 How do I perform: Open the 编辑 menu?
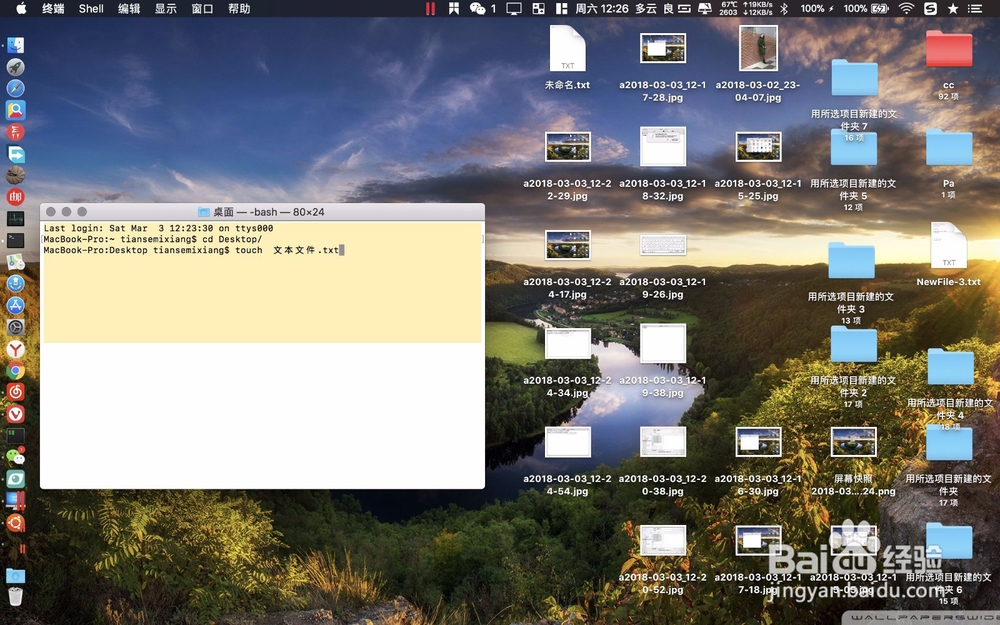(x=129, y=8)
